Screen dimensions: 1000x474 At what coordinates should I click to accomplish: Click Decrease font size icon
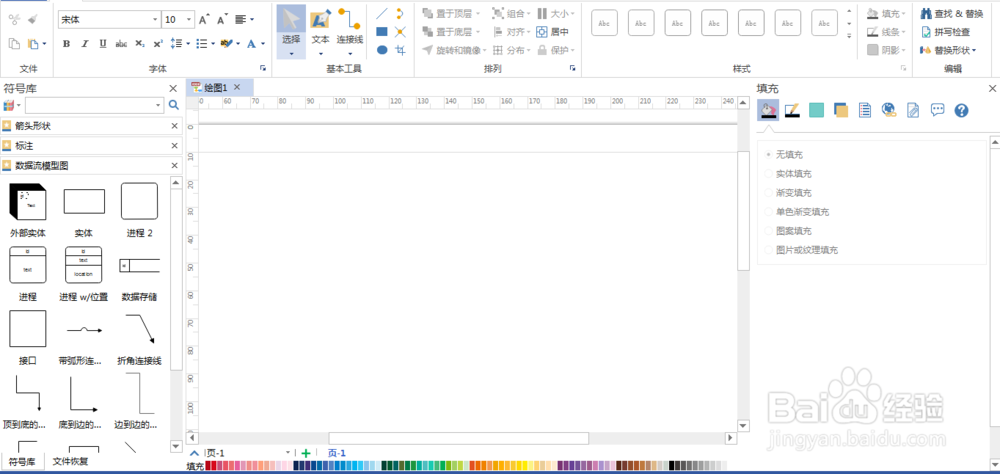tap(222, 20)
